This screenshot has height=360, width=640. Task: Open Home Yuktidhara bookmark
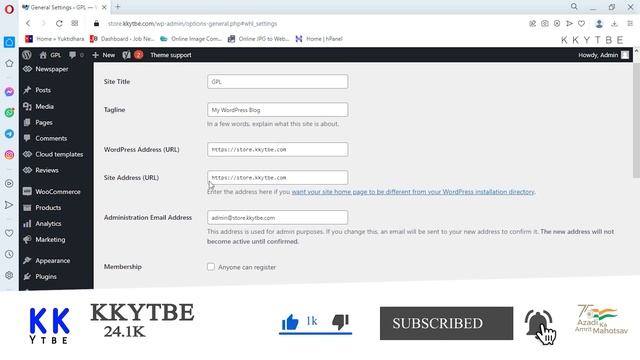pyautogui.click(x=55, y=39)
